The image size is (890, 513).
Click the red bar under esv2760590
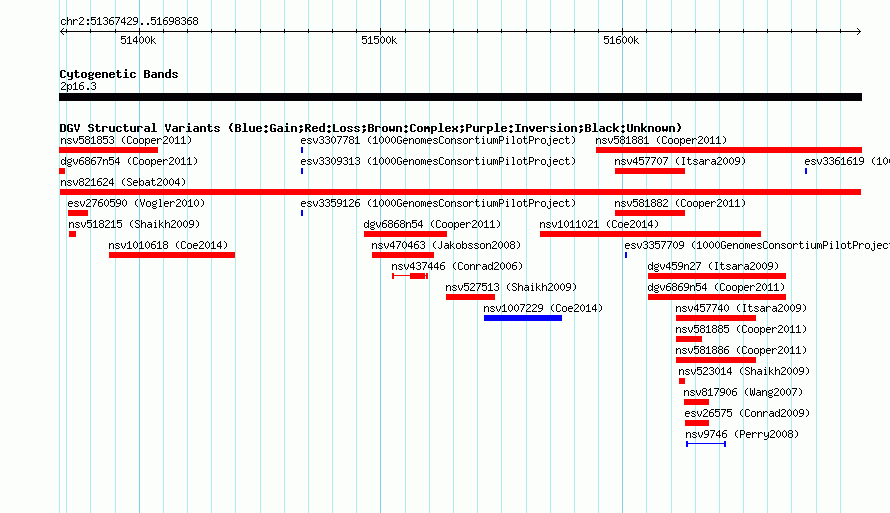(78, 213)
